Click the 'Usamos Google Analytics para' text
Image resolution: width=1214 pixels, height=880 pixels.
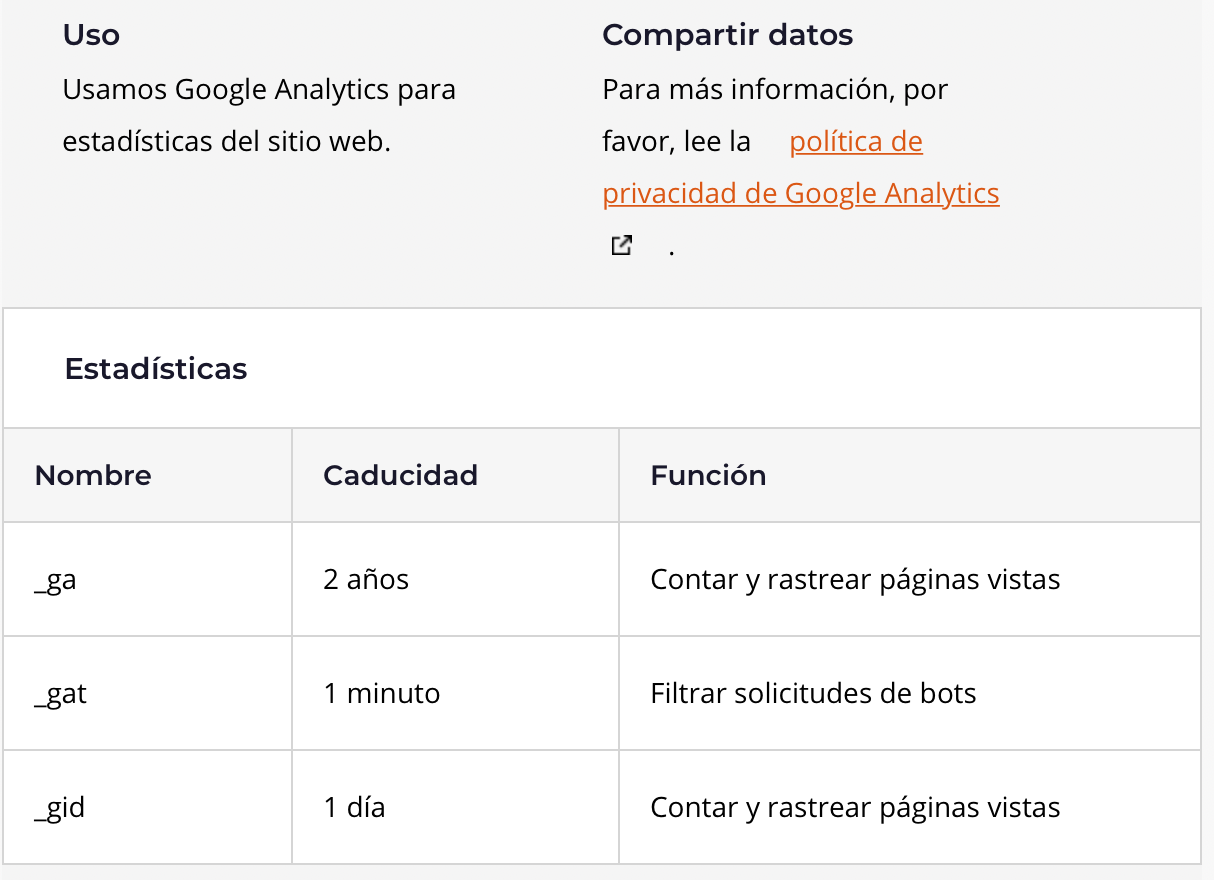point(259,90)
